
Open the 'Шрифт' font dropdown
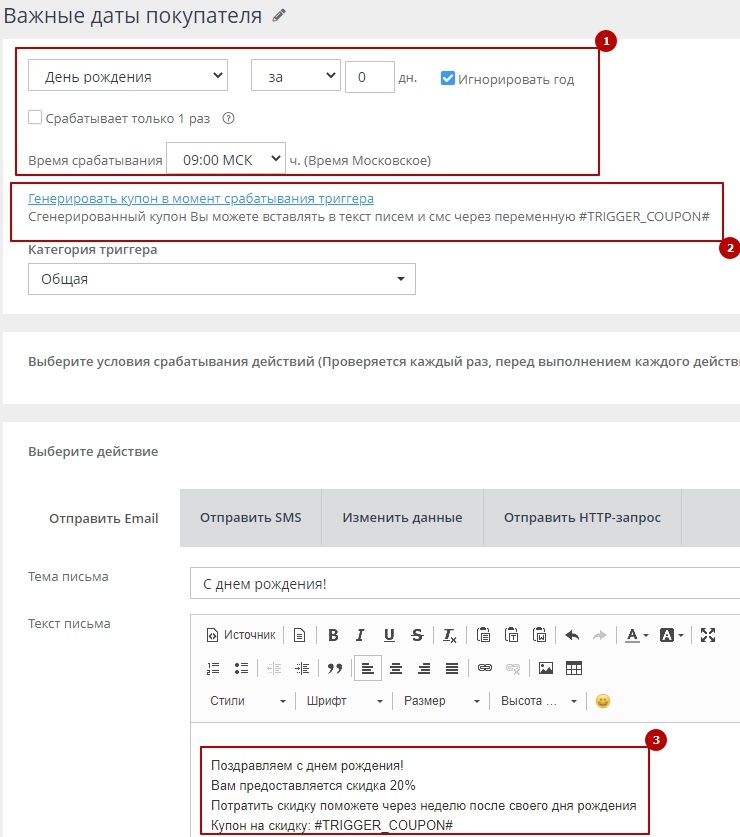click(344, 701)
